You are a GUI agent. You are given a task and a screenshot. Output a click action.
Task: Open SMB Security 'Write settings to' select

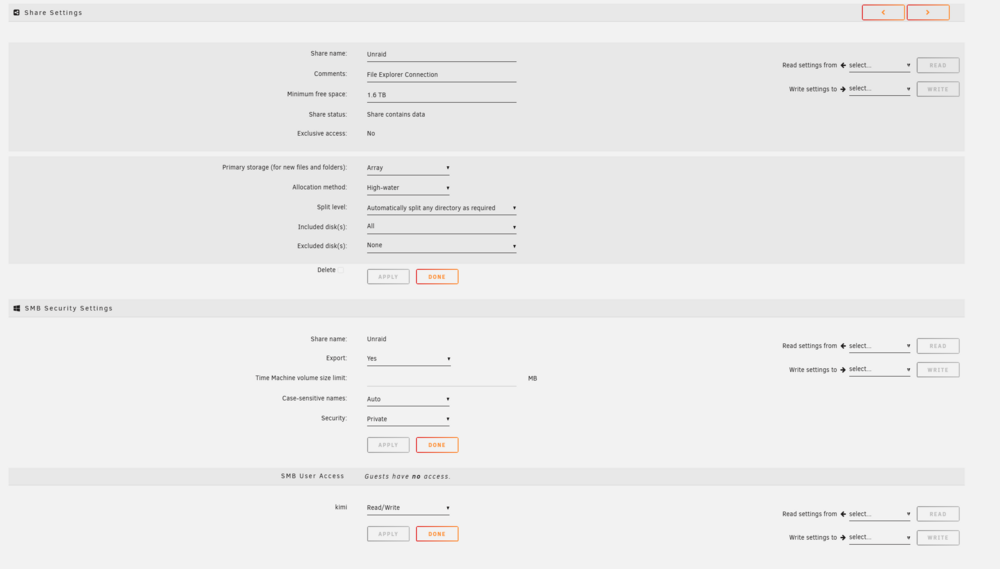coord(879,369)
